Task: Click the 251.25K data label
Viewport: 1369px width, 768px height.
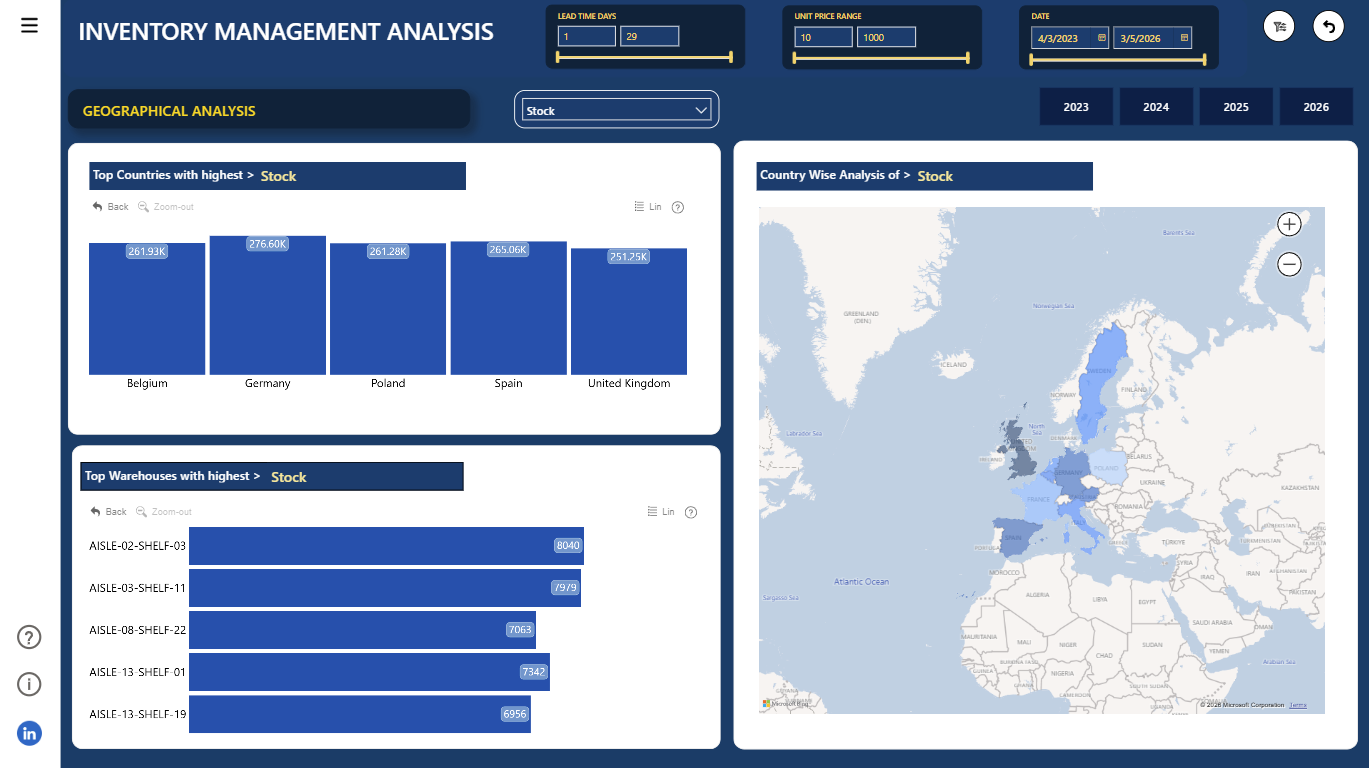Action: coord(629,257)
